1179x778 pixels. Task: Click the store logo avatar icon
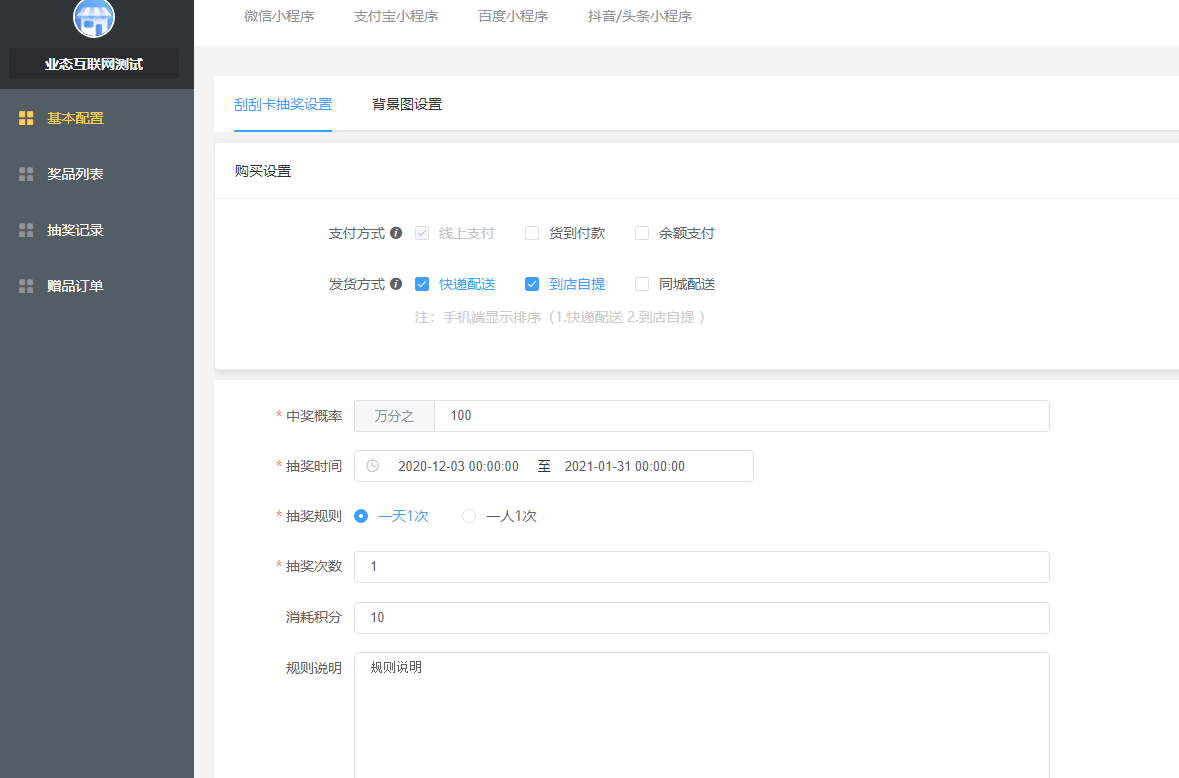94,17
